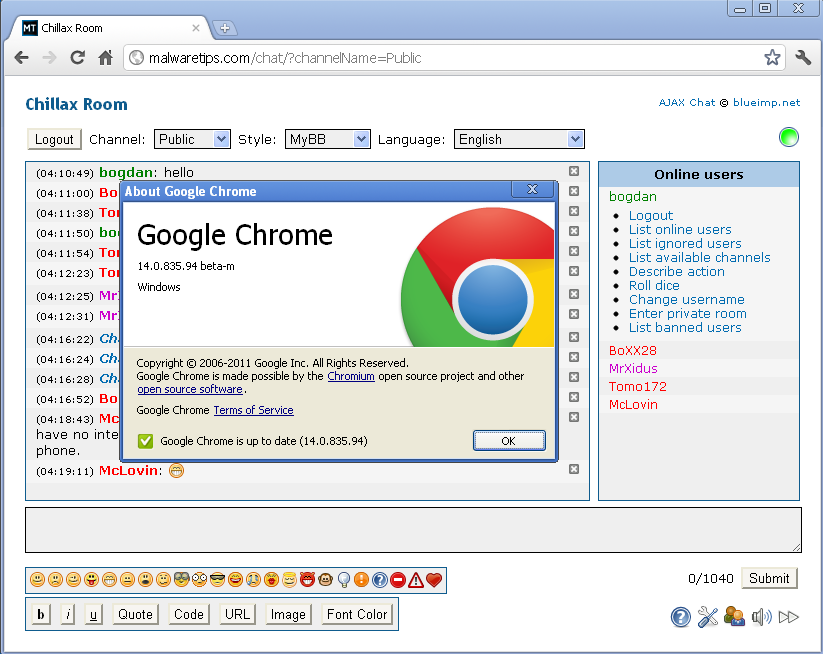Insert the red heart emoticon
Image resolution: width=823 pixels, height=654 pixels.
(434, 579)
